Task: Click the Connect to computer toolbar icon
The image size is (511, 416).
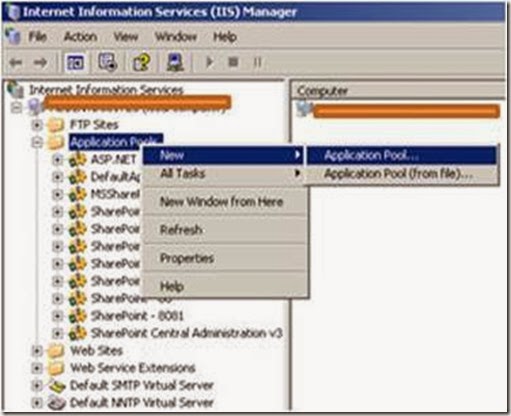Action: click(x=175, y=62)
